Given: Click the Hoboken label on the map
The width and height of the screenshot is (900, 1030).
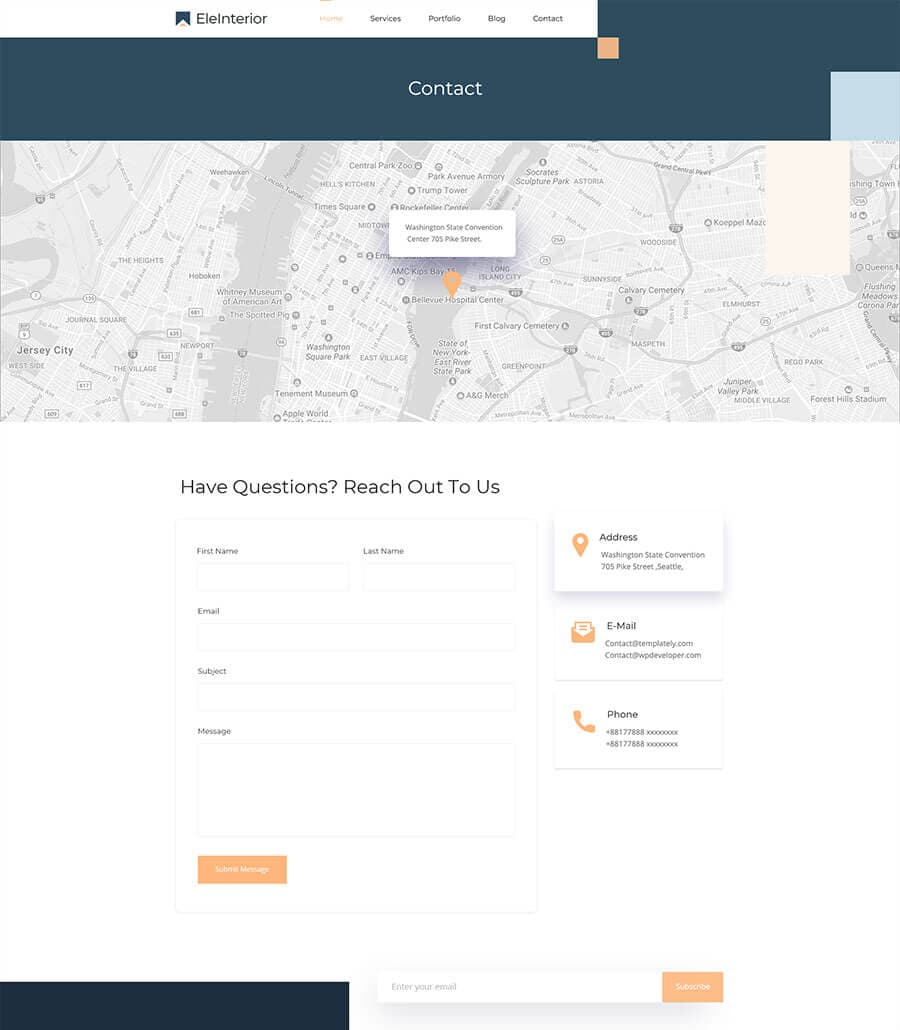Looking at the screenshot, I should [x=204, y=276].
